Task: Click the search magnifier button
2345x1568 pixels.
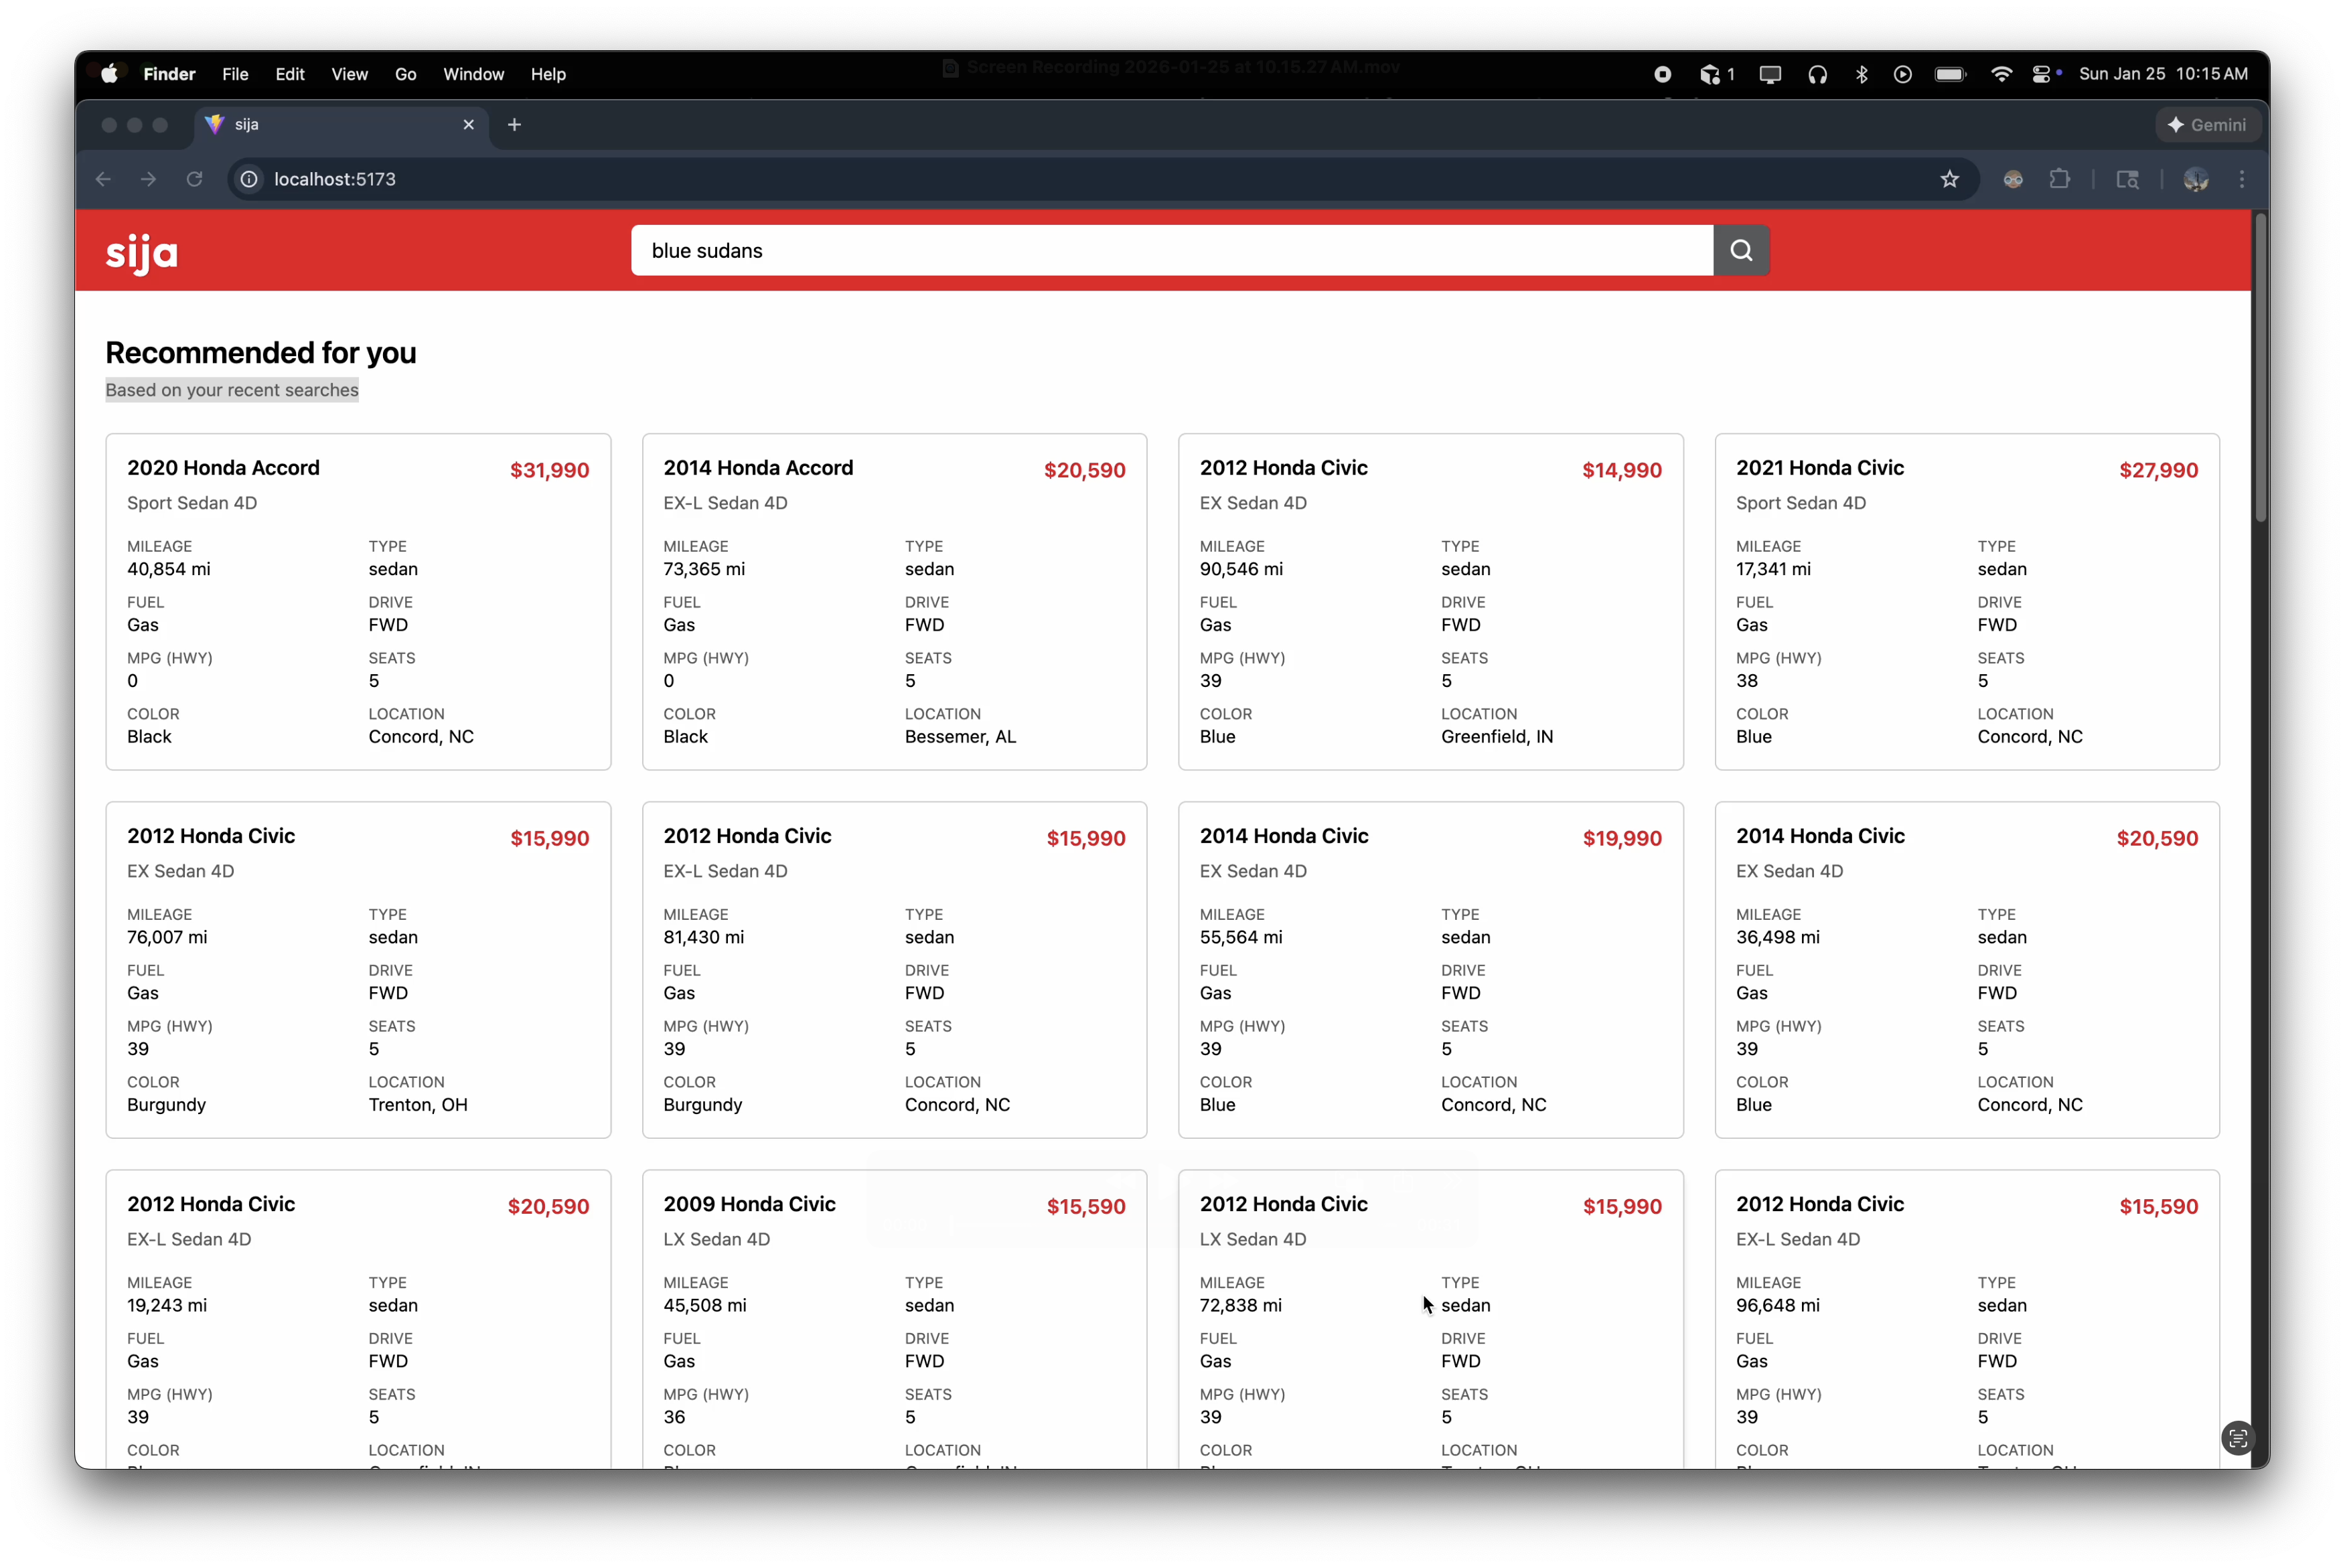Action: click(1741, 250)
